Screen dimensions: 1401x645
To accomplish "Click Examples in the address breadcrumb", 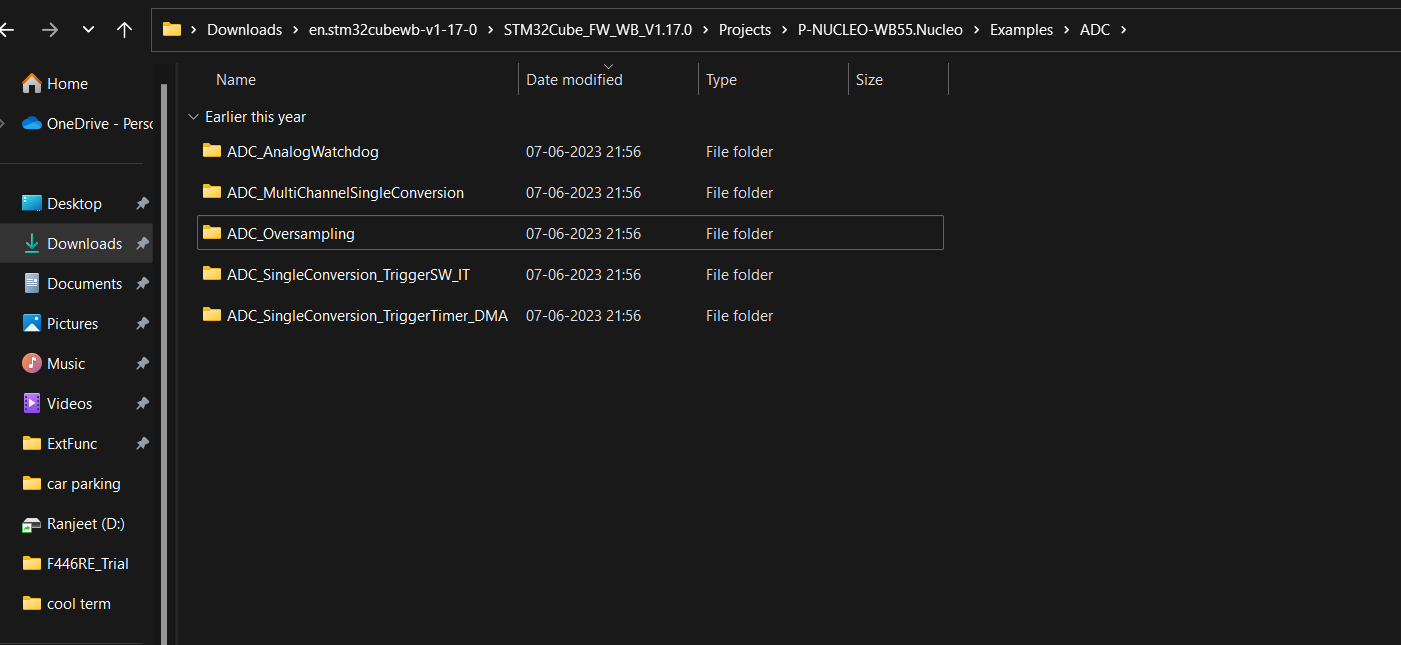I will [x=1021, y=30].
